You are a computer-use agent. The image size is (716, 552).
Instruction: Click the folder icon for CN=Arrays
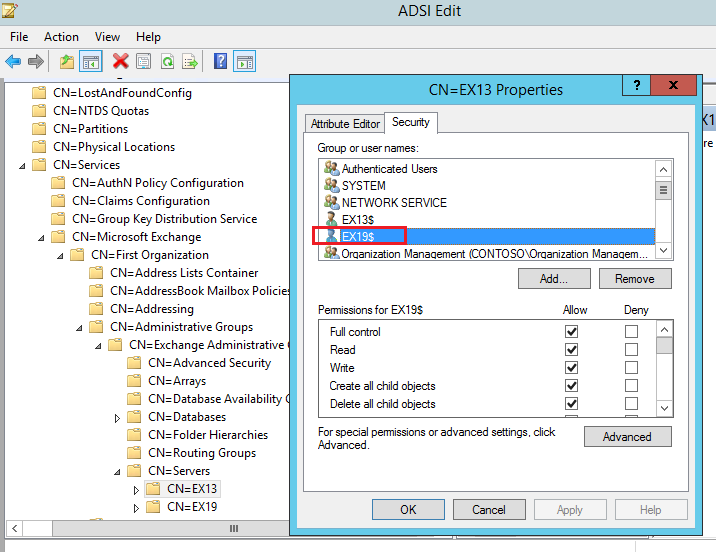pyautogui.click(x=134, y=380)
